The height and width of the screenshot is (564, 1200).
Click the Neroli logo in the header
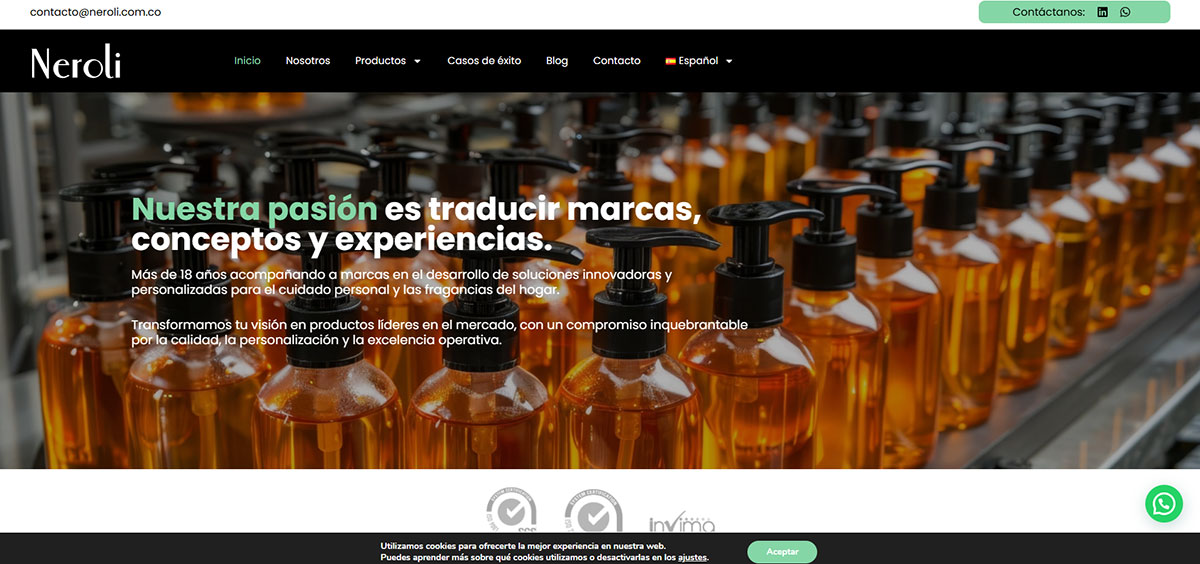[76, 62]
